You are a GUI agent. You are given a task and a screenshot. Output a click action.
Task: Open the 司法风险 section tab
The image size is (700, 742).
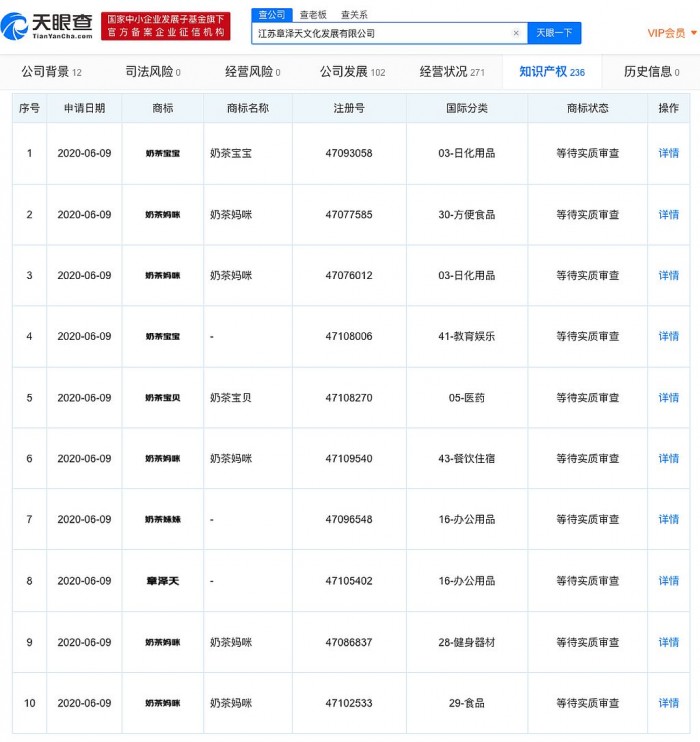(x=153, y=72)
